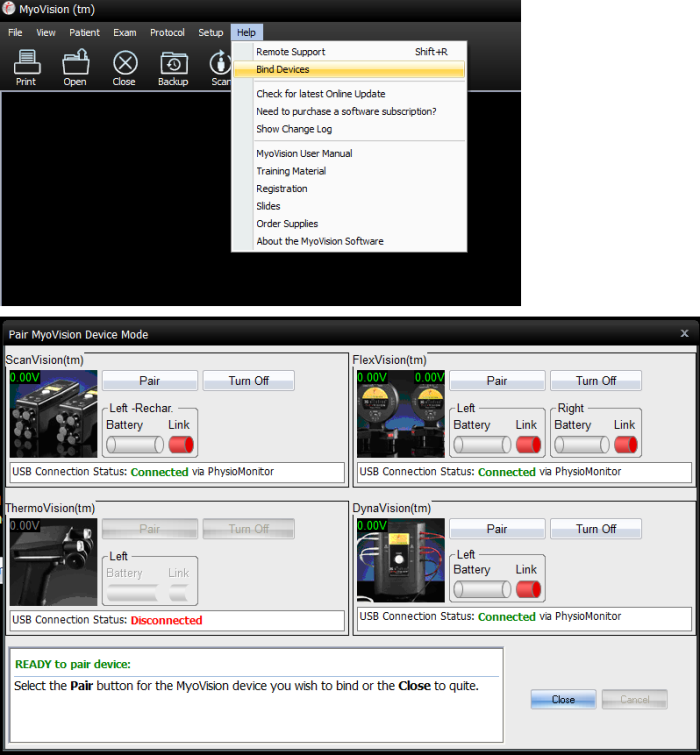
Task: Click FlexVision USB Connected status text
Action: click(x=506, y=472)
